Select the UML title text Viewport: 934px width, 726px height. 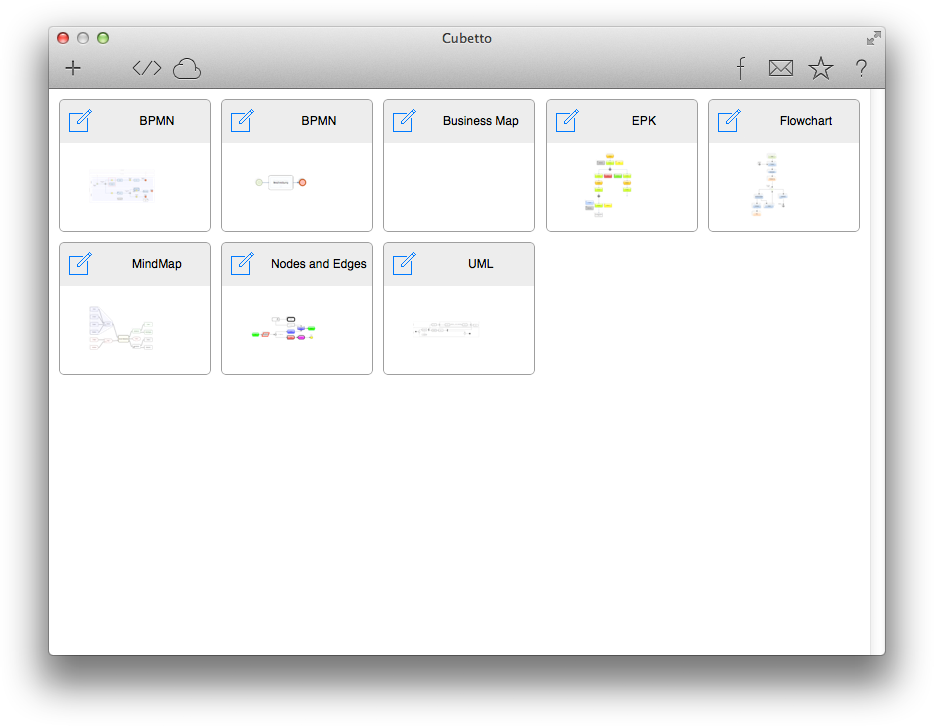481,264
